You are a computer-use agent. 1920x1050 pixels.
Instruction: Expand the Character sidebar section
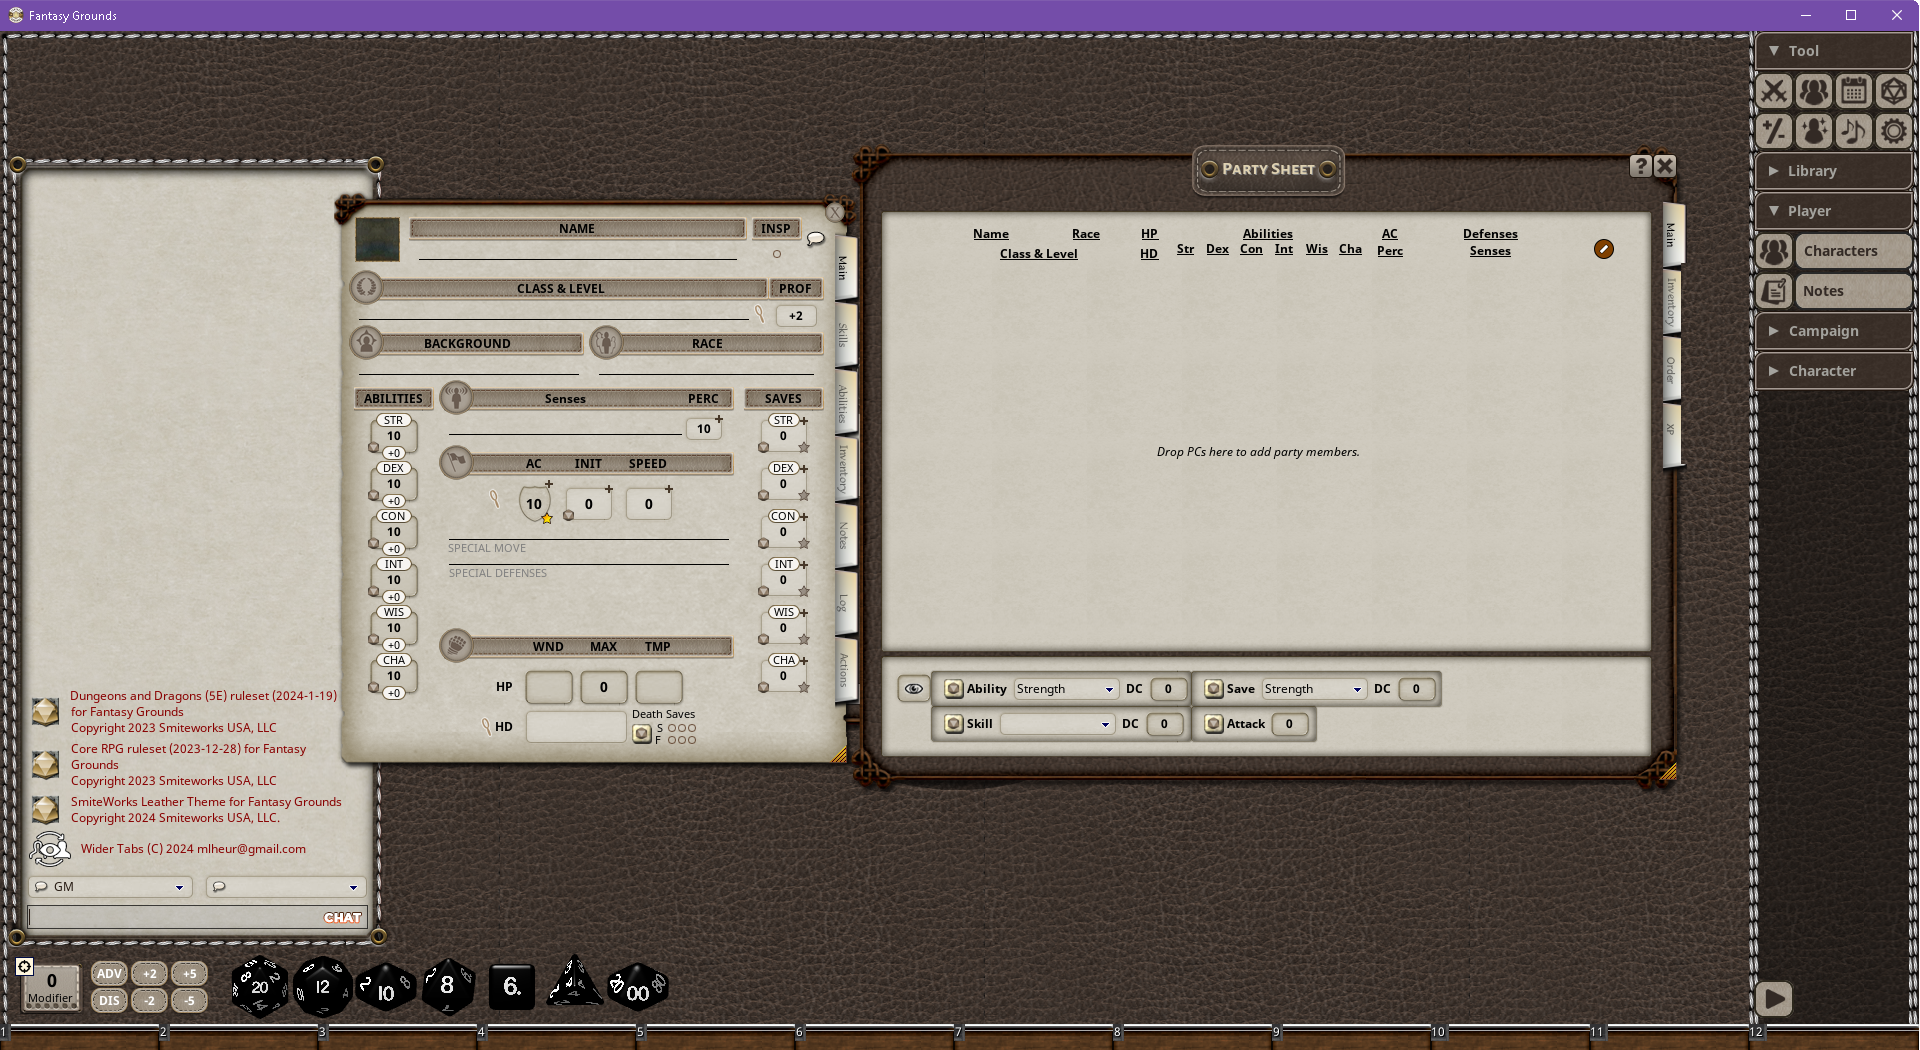pyautogui.click(x=1833, y=371)
